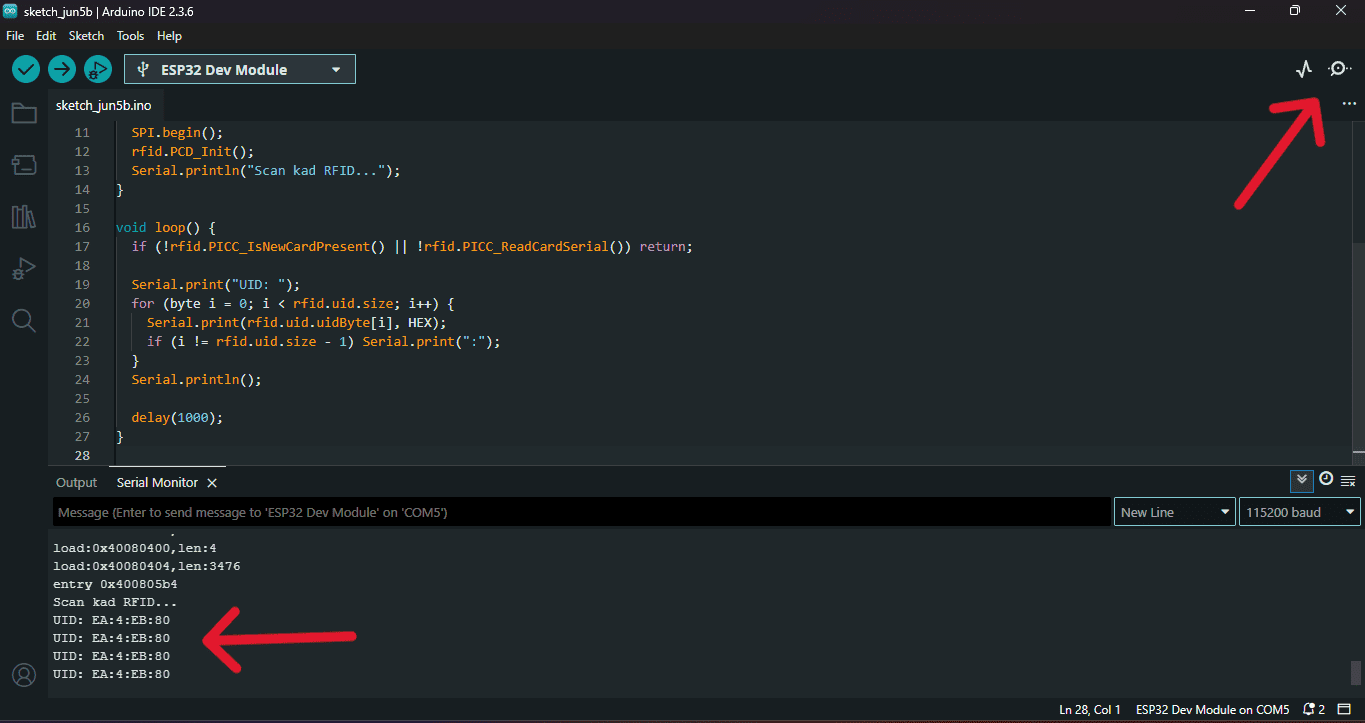
Task: Open the Boards Manager sidebar icon
Action: [x=24, y=165]
